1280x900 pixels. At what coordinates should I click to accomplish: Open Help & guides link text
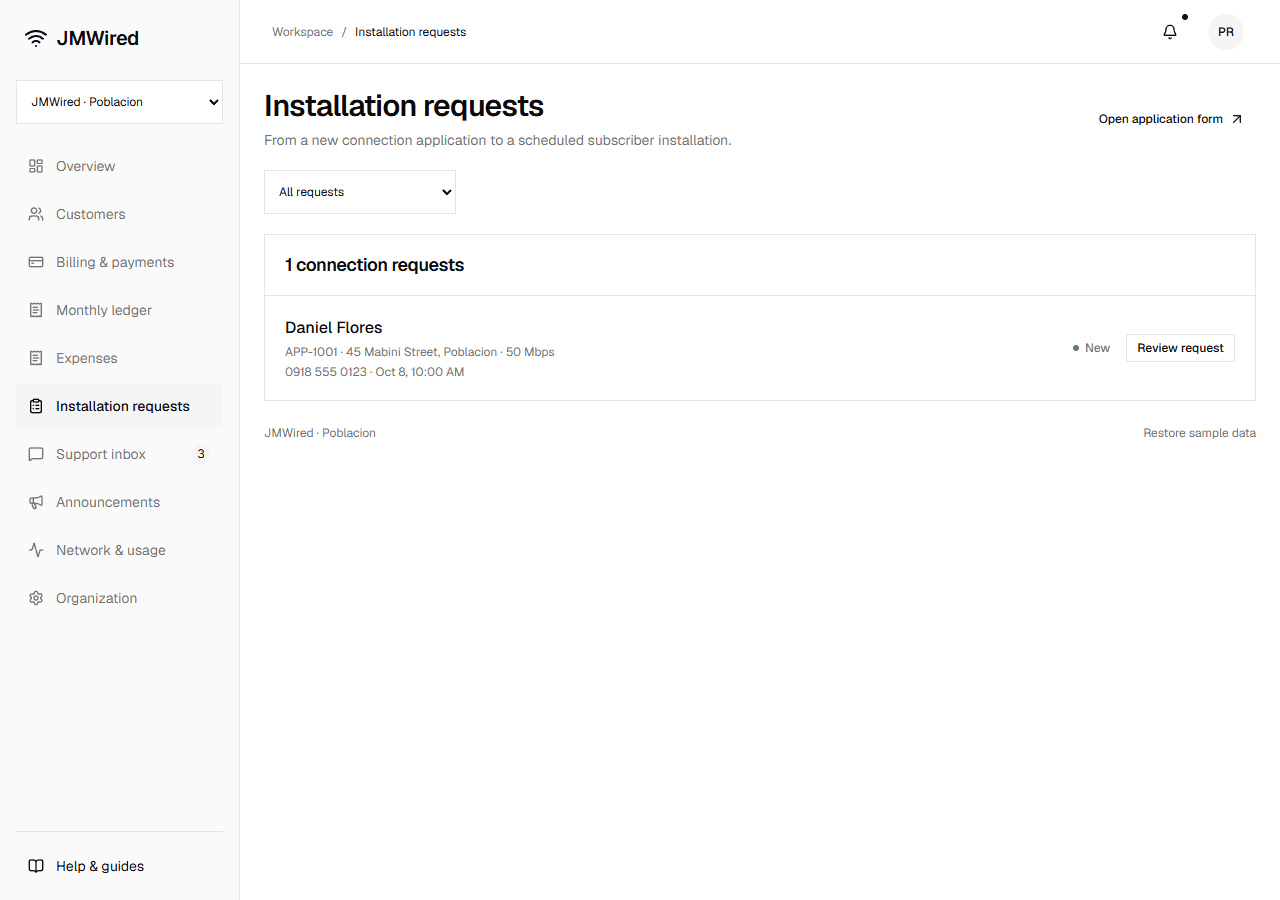tap(100, 866)
